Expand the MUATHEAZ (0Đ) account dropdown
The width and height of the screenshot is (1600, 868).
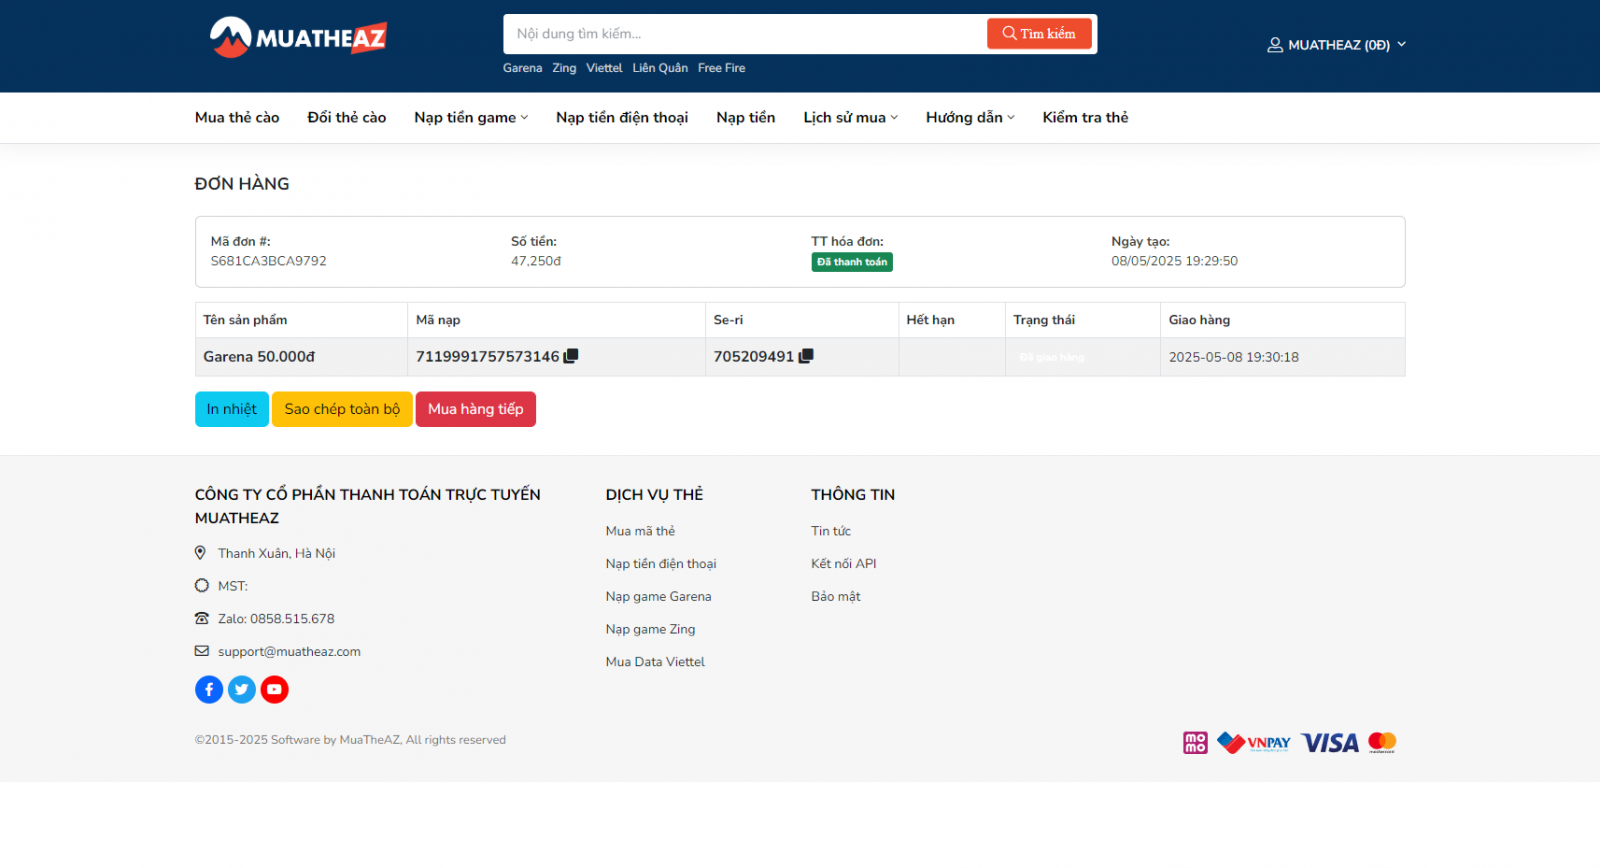click(1337, 45)
